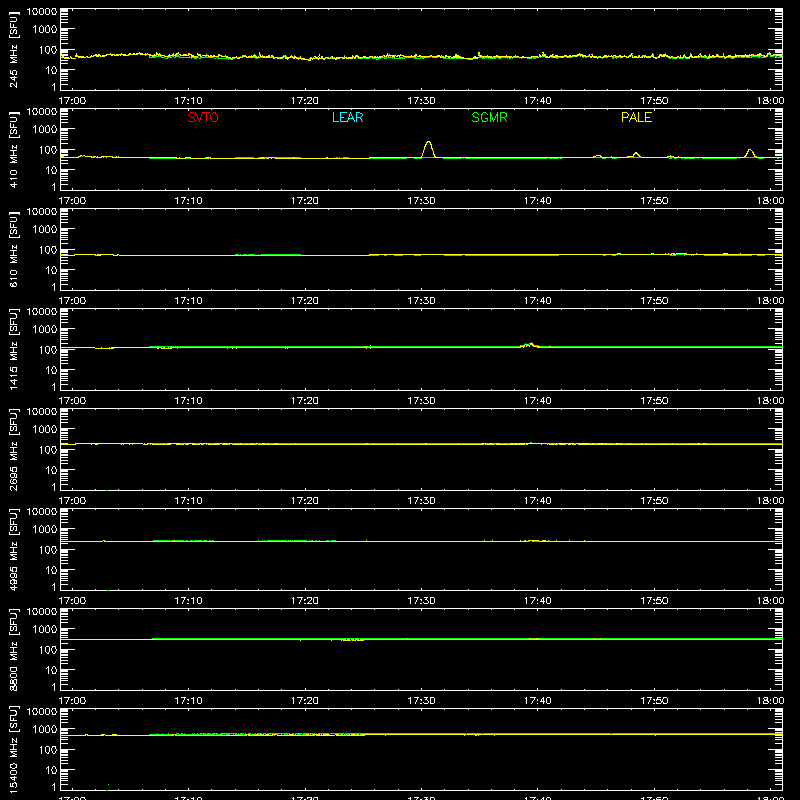Click the 10000 tick label on 245 MHz plot
The width and height of the screenshot is (800, 800).
(42, 12)
